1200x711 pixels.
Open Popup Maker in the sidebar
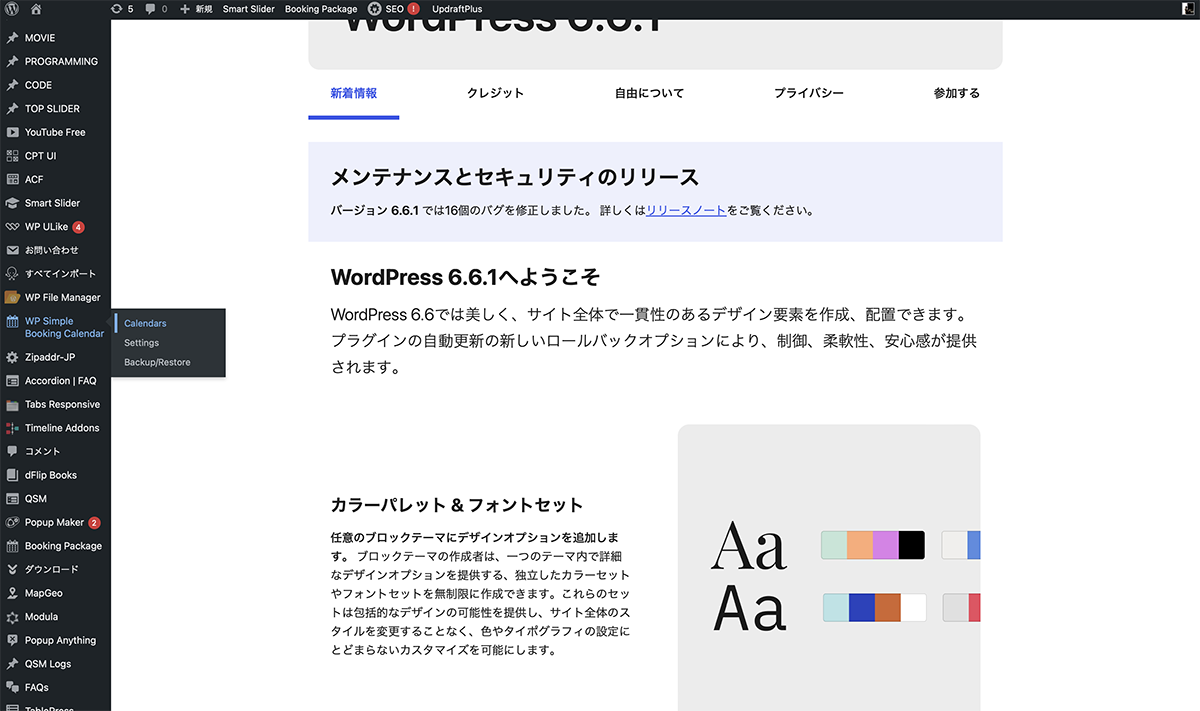click(x=54, y=522)
